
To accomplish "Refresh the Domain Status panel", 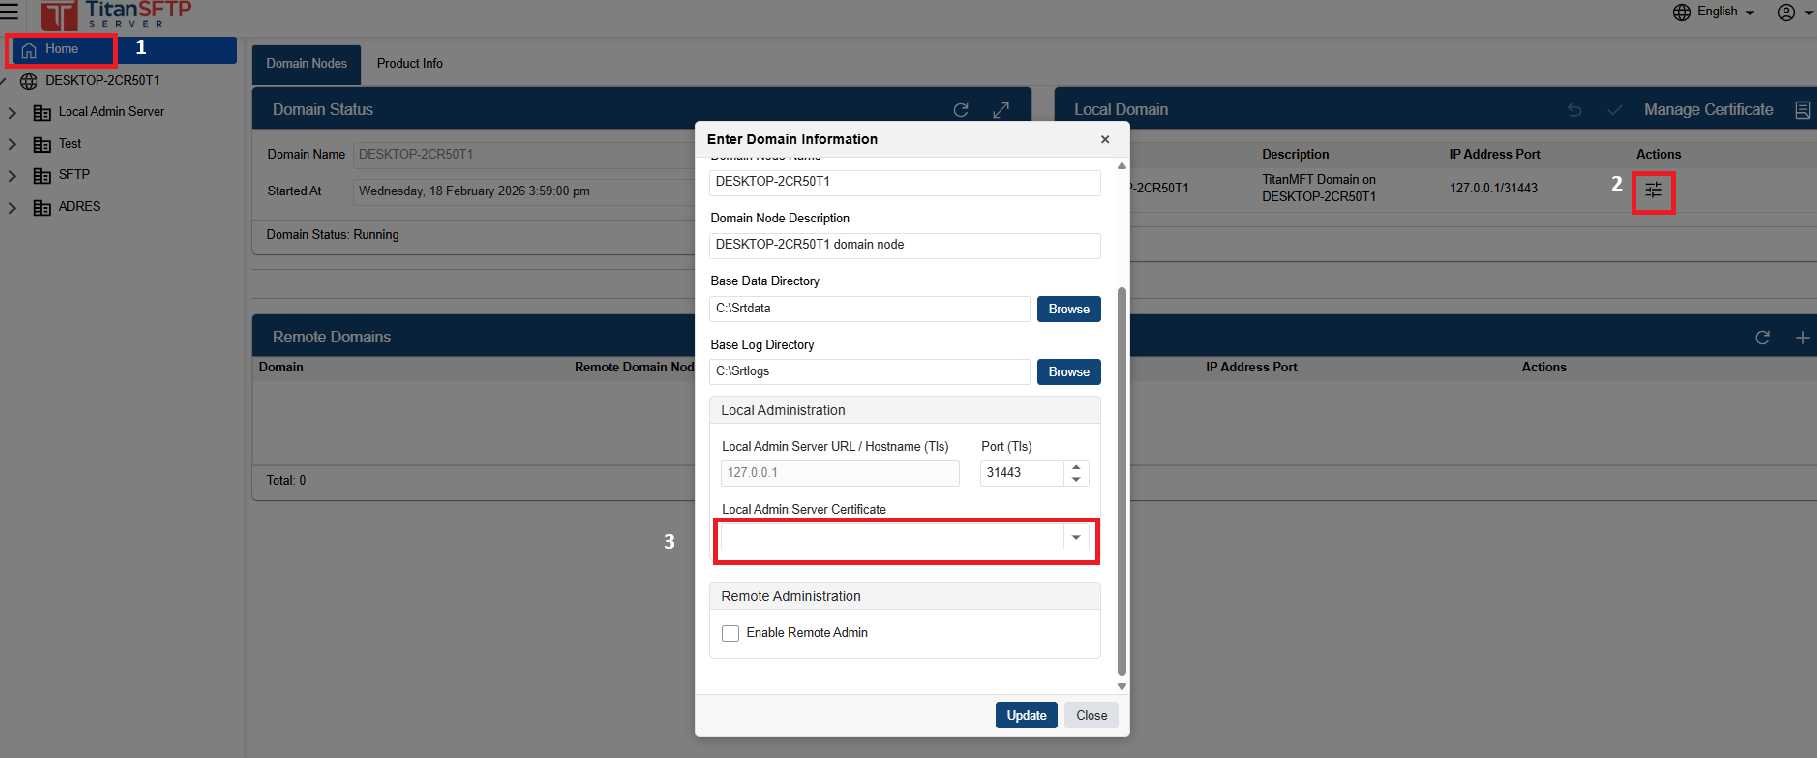I will click(961, 110).
